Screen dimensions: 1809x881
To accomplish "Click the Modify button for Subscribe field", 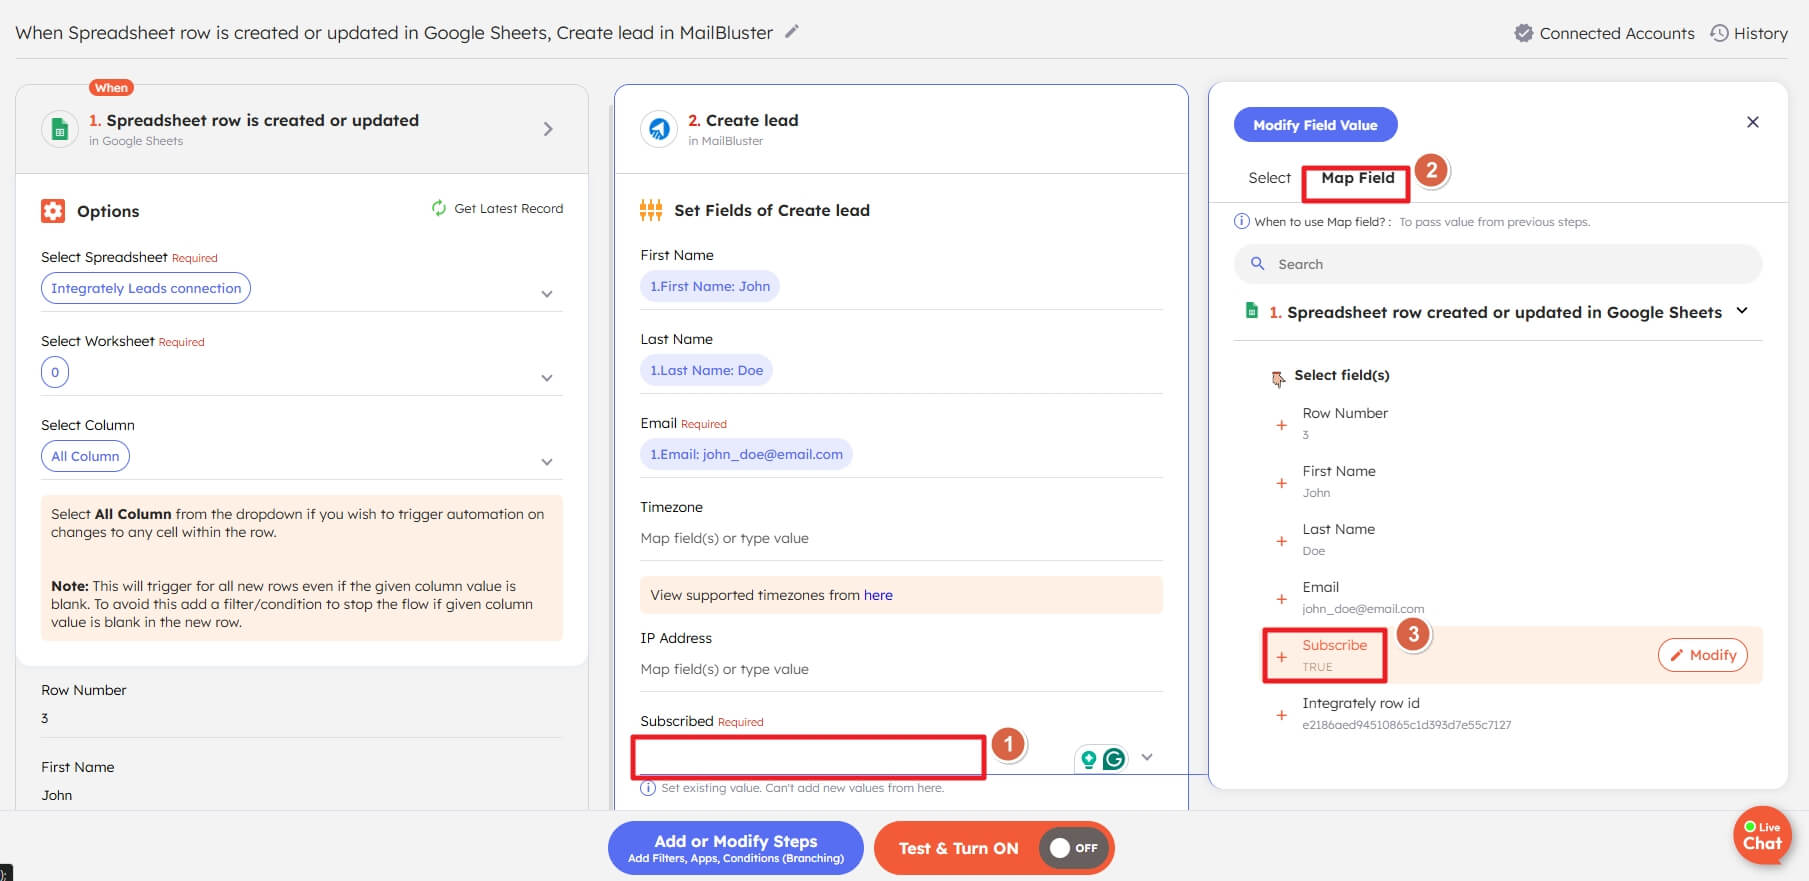I will [x=1702, y=655].
